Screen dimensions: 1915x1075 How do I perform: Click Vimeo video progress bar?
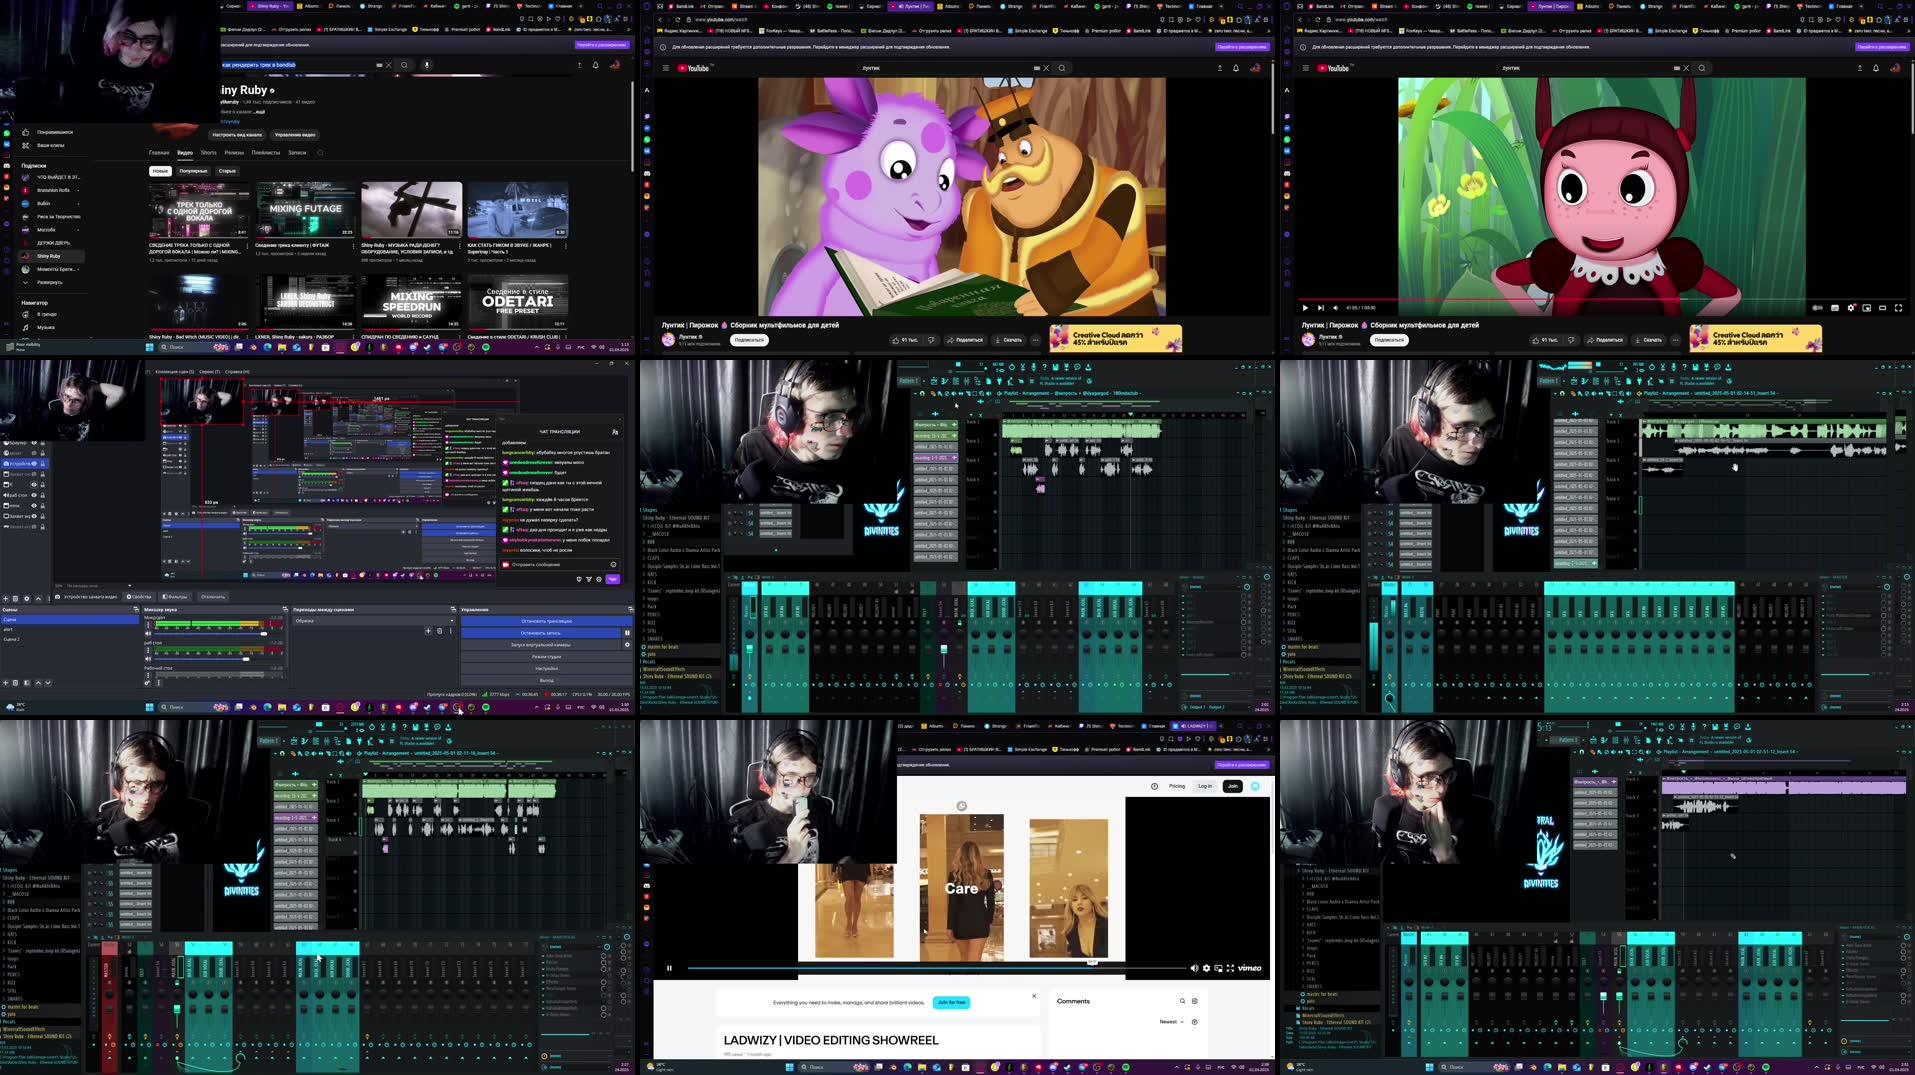[935, 968]
